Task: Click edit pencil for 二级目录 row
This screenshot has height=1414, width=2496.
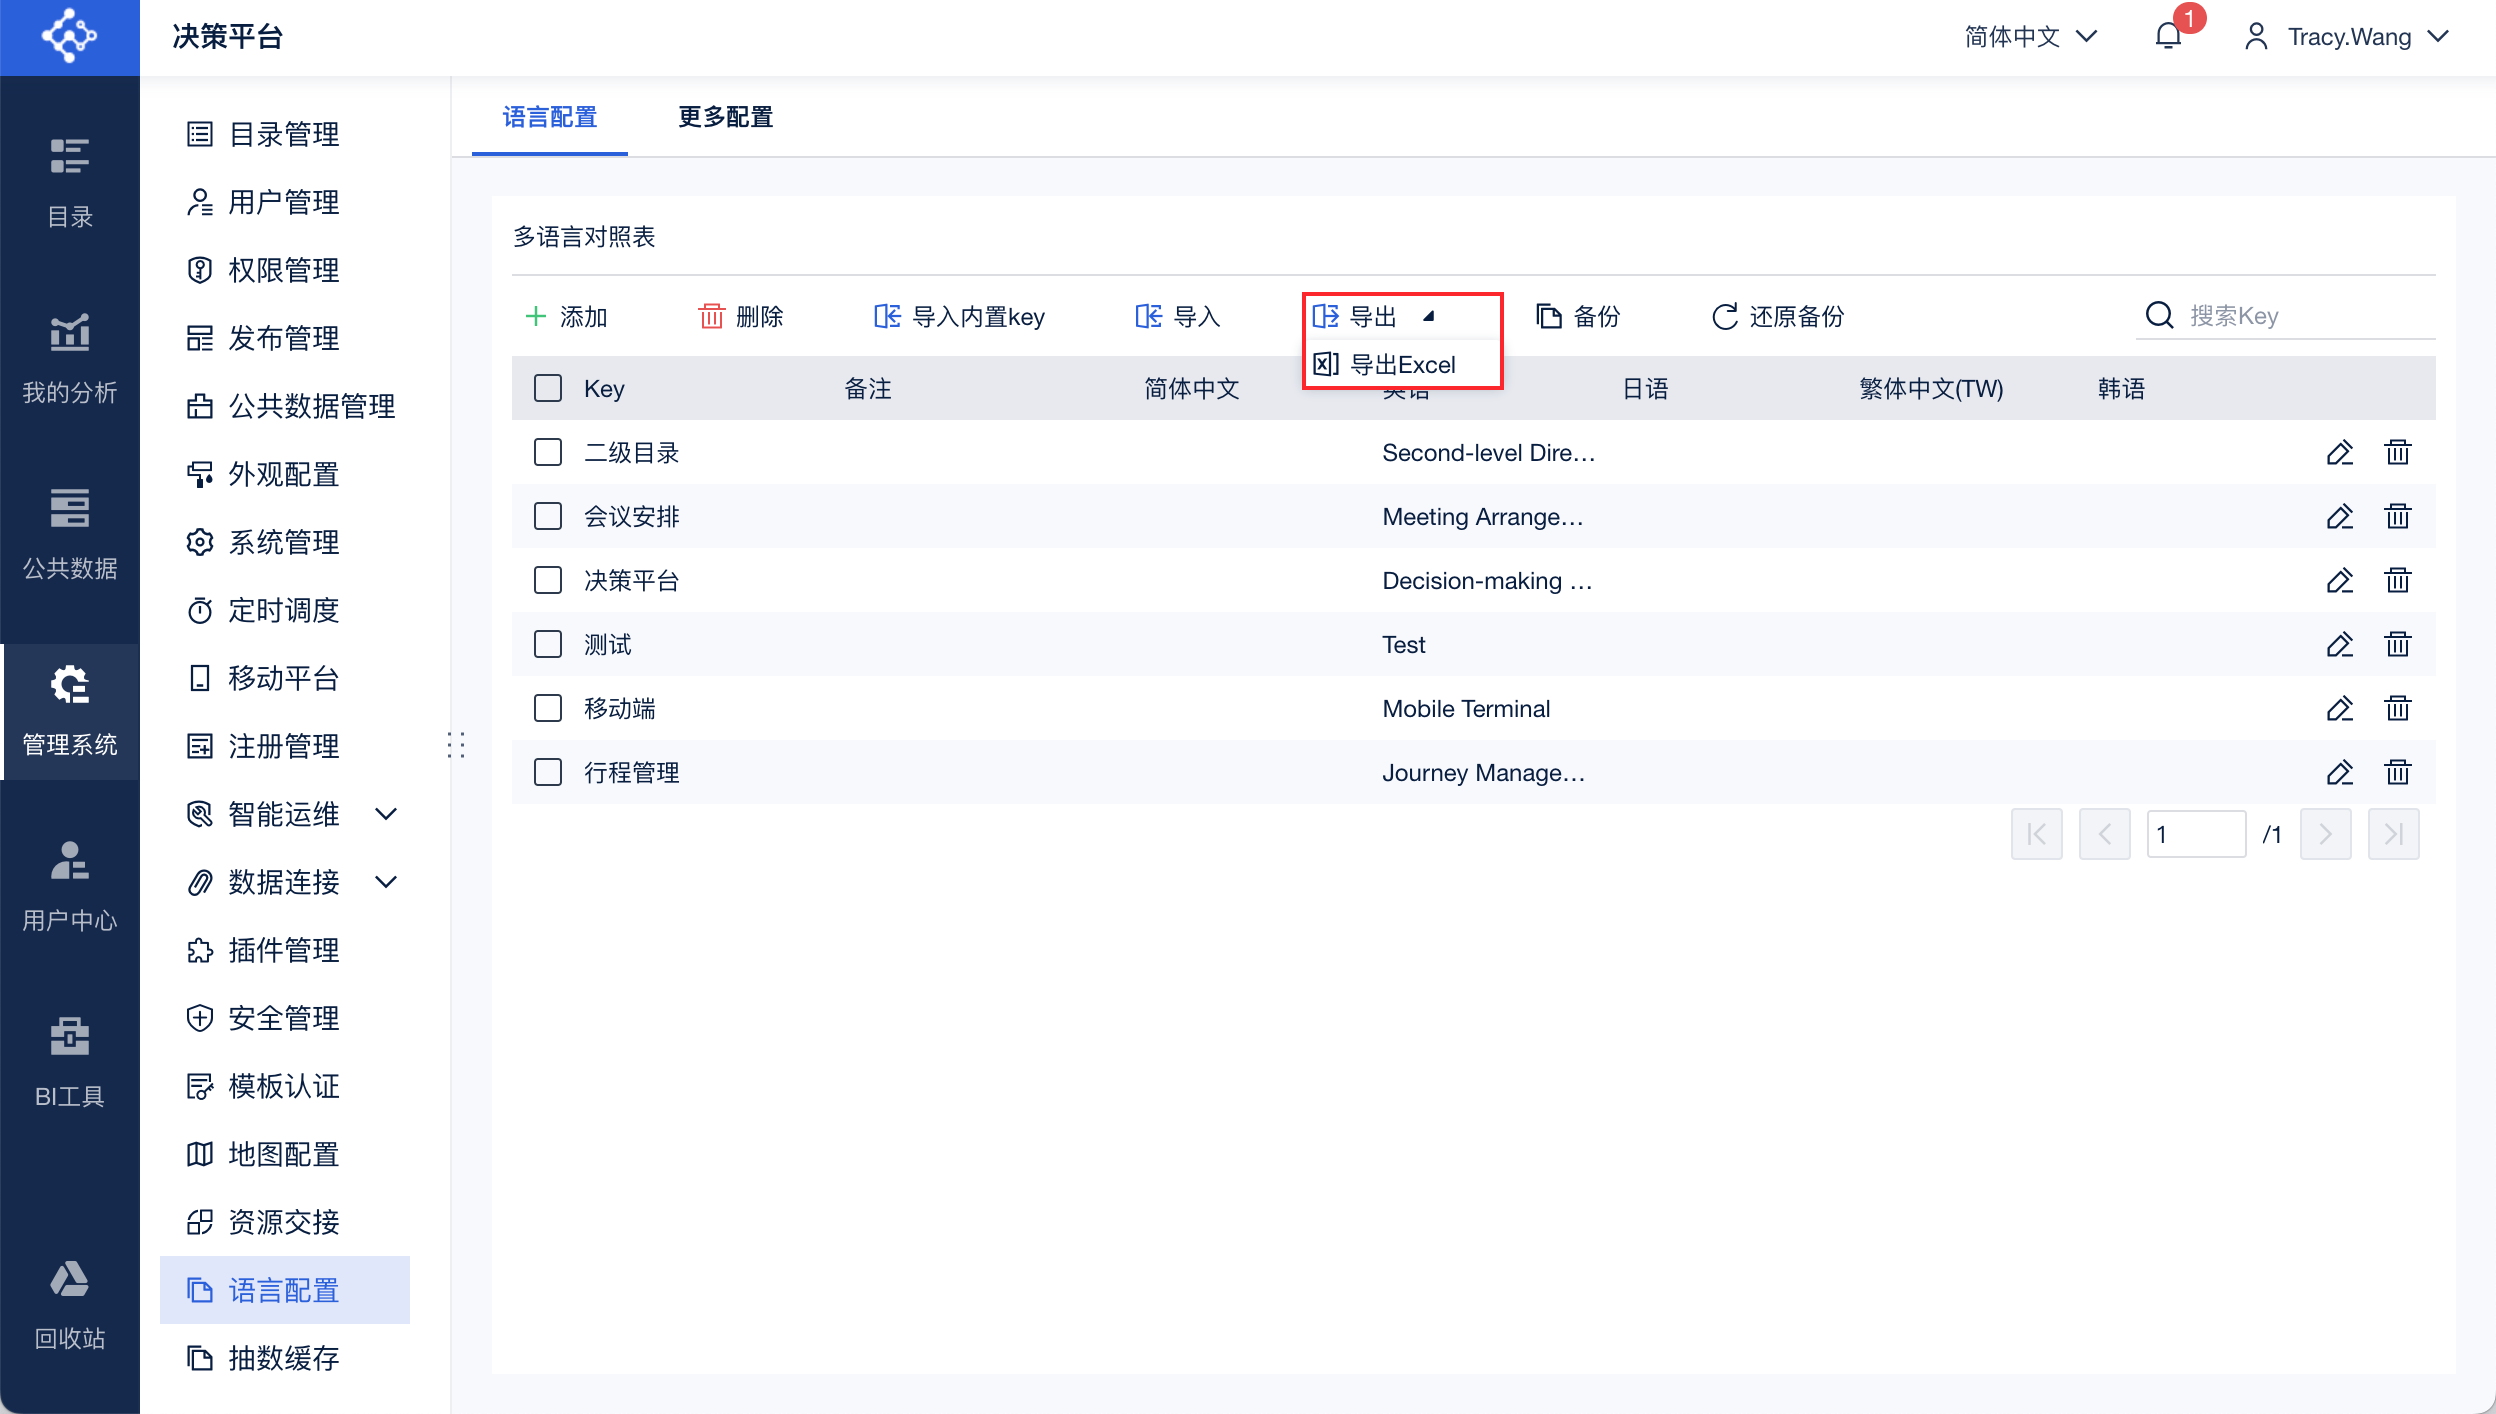Action: 2339,453
